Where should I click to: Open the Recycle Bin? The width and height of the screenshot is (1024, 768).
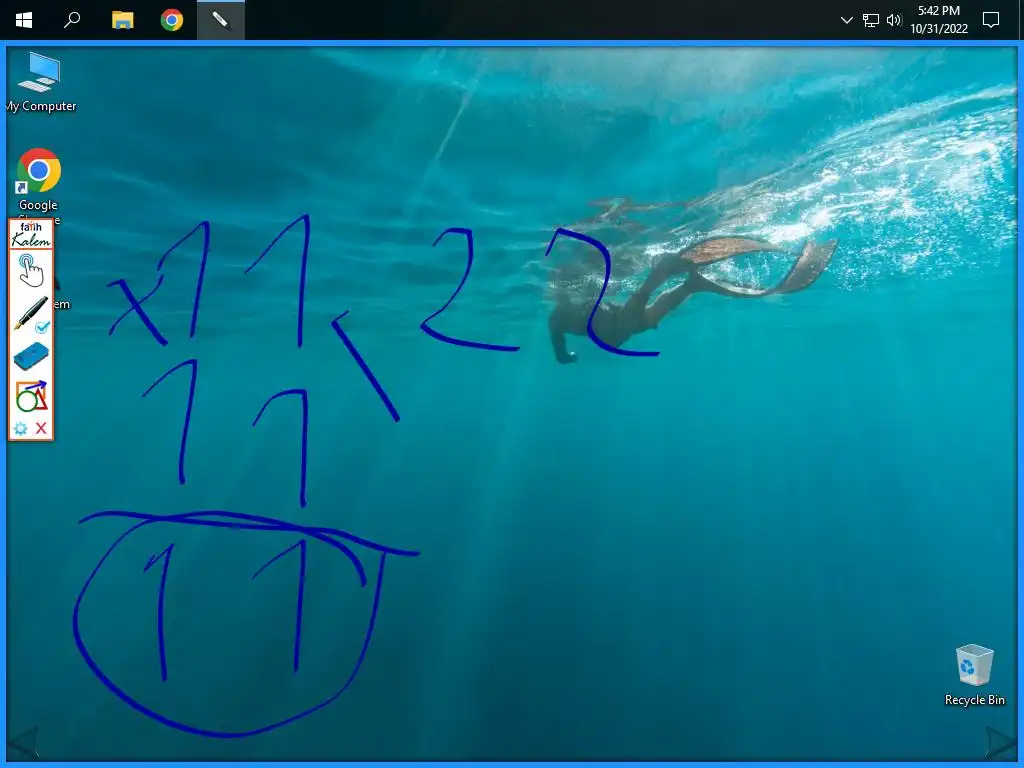point(974,675)
